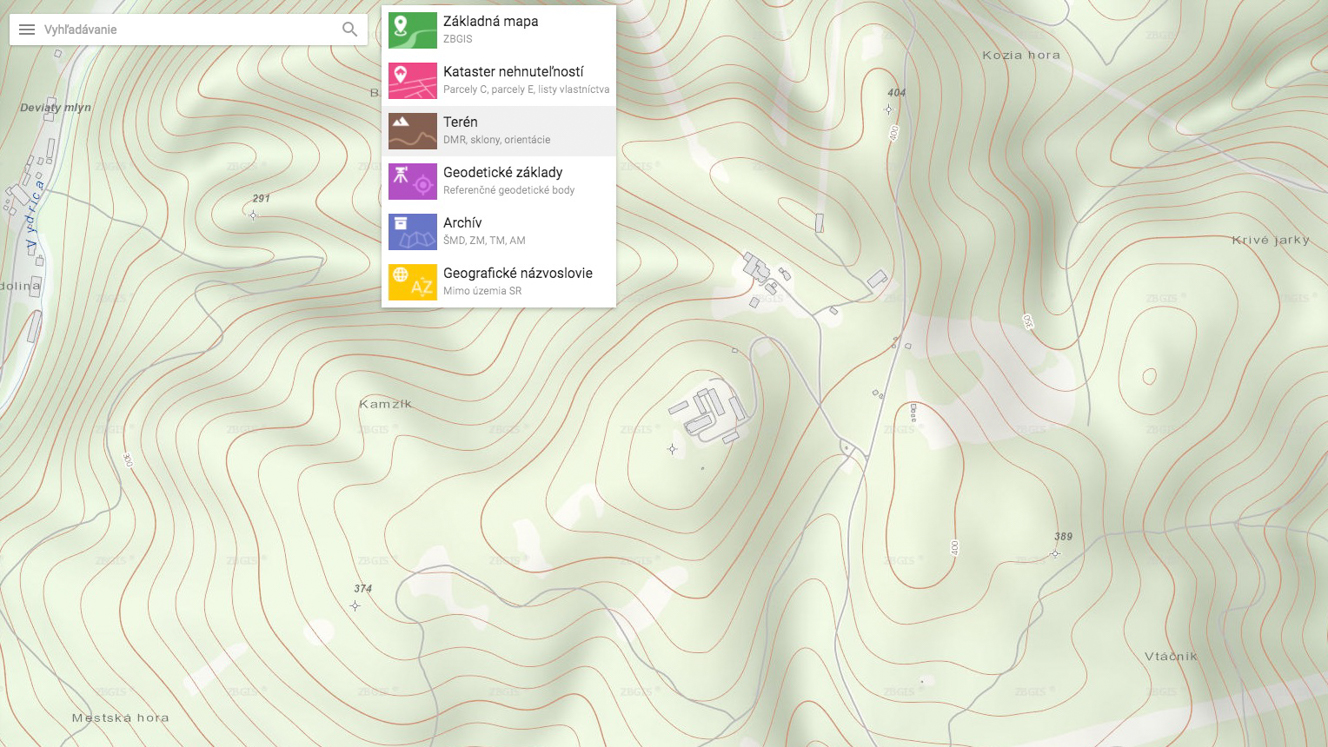Click 'ZBGIS' subtitle under Základná mapa
This screenshot has width=1328, height=747.
click(x=458, y=39)
